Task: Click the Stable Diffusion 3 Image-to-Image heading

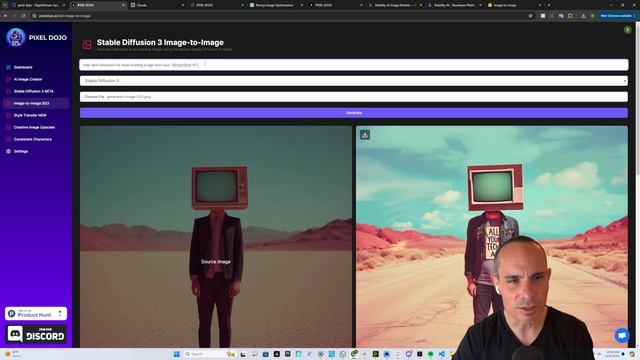Action: point(160,42)
